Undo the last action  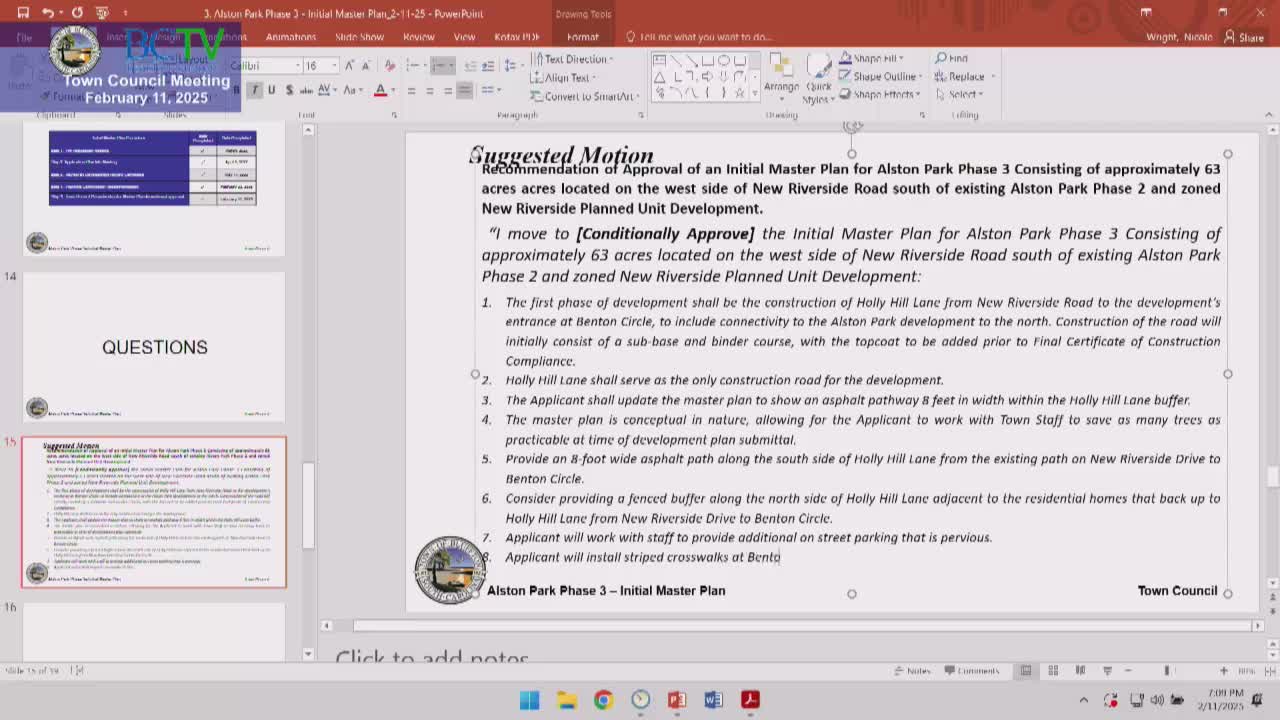[x=47, y=13]
